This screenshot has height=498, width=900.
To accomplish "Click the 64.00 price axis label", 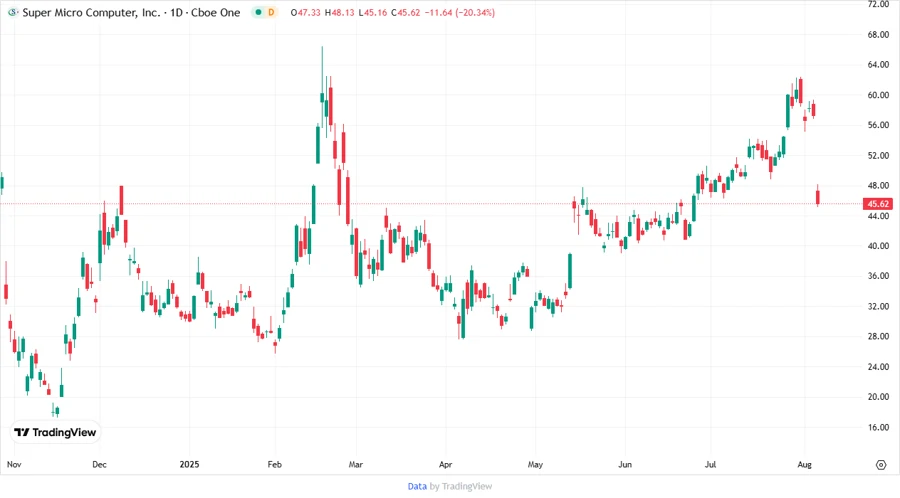I will [878, 65].
